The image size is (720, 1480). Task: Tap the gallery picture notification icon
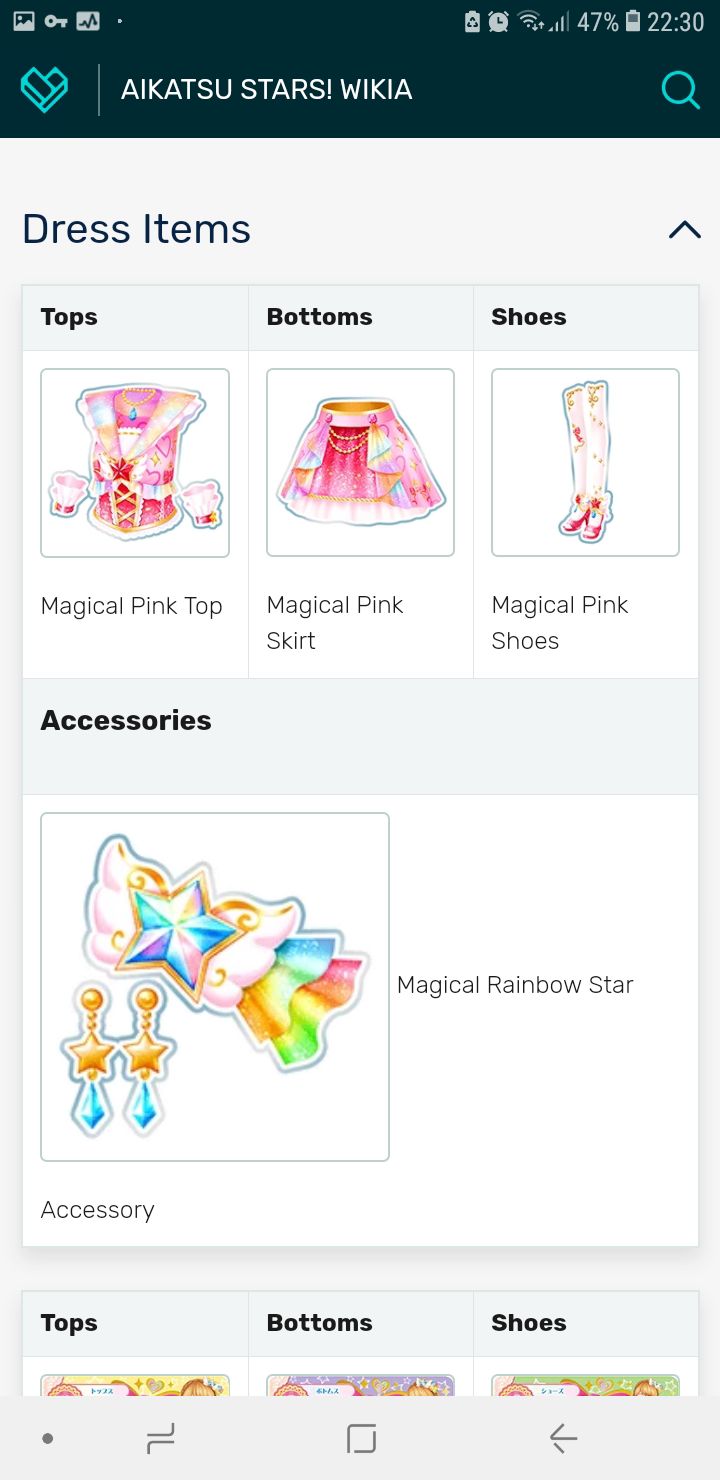point(24,21)
